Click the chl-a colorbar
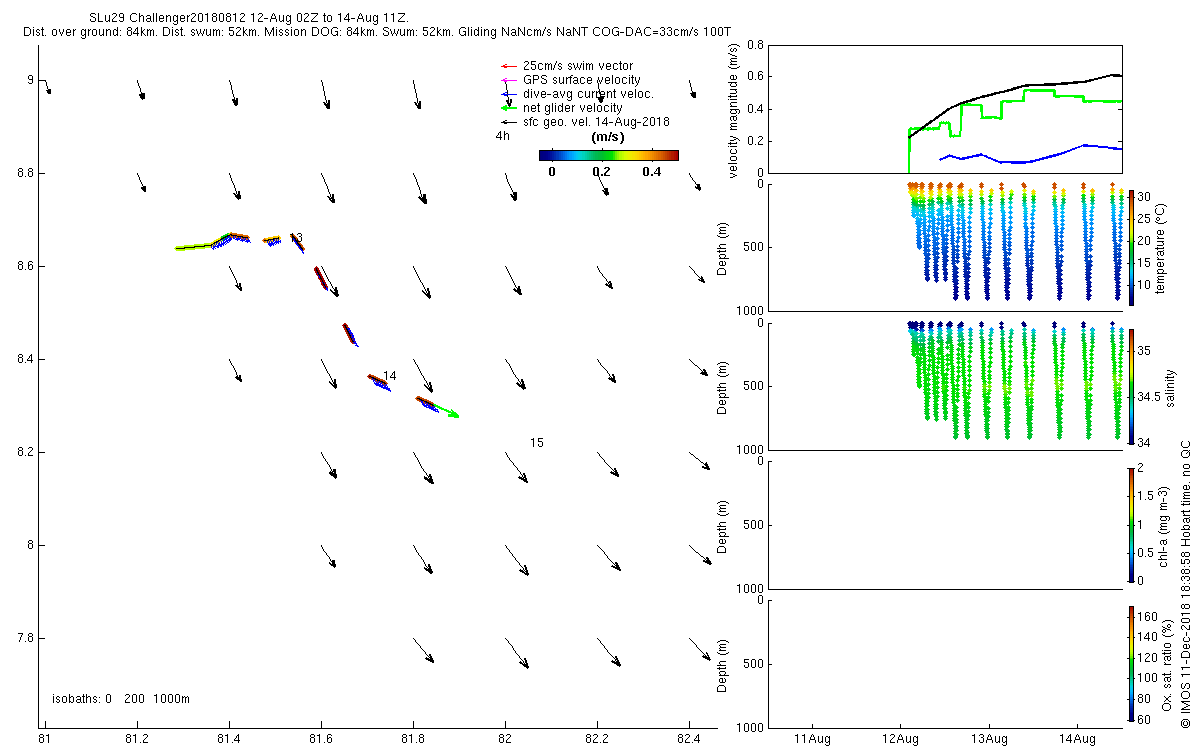 1131,524
